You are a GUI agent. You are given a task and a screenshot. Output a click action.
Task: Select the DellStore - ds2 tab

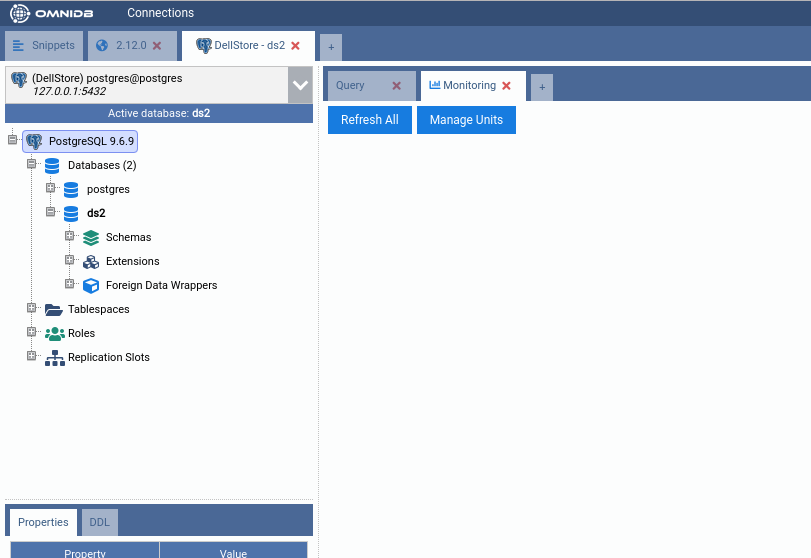pos(248,46)
